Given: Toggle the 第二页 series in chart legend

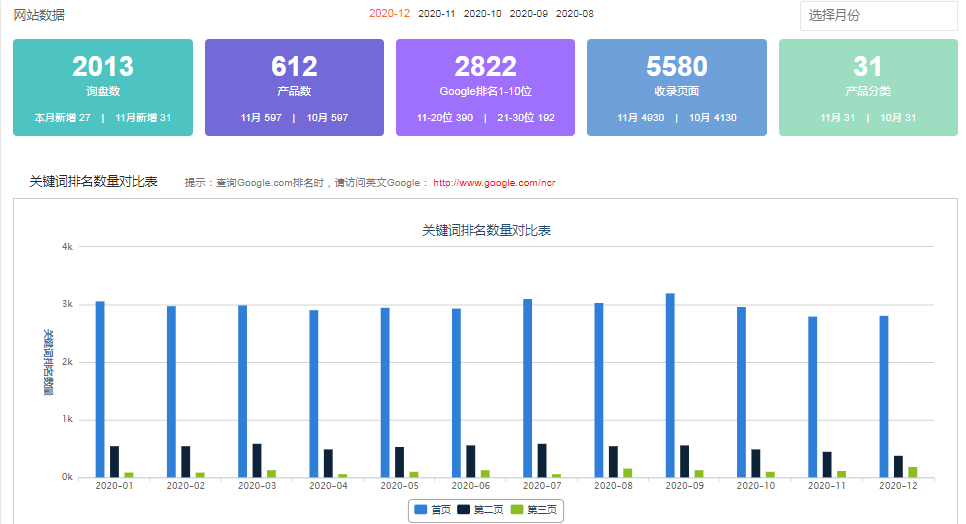Looking at the screenshot, I should (479, 510).
